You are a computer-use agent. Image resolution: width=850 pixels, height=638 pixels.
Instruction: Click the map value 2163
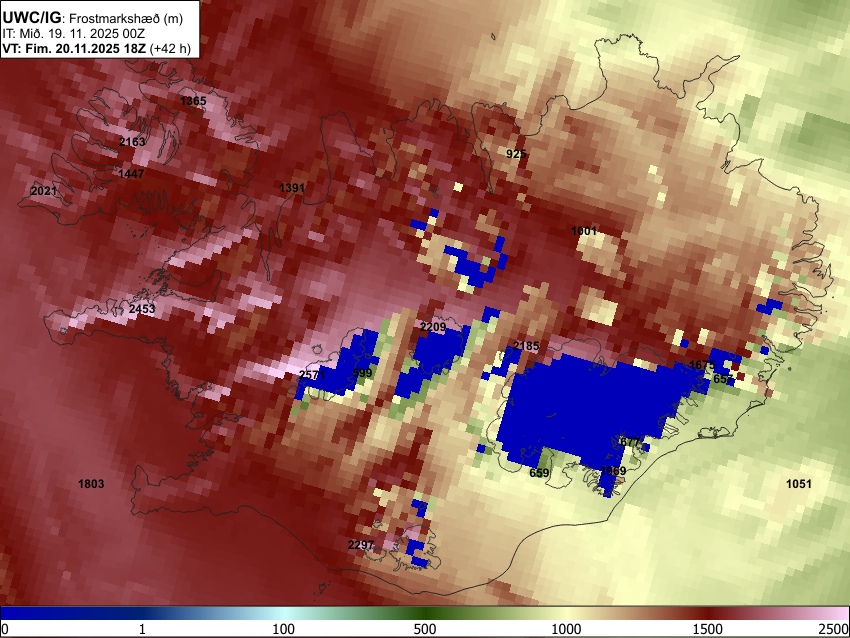132,142
